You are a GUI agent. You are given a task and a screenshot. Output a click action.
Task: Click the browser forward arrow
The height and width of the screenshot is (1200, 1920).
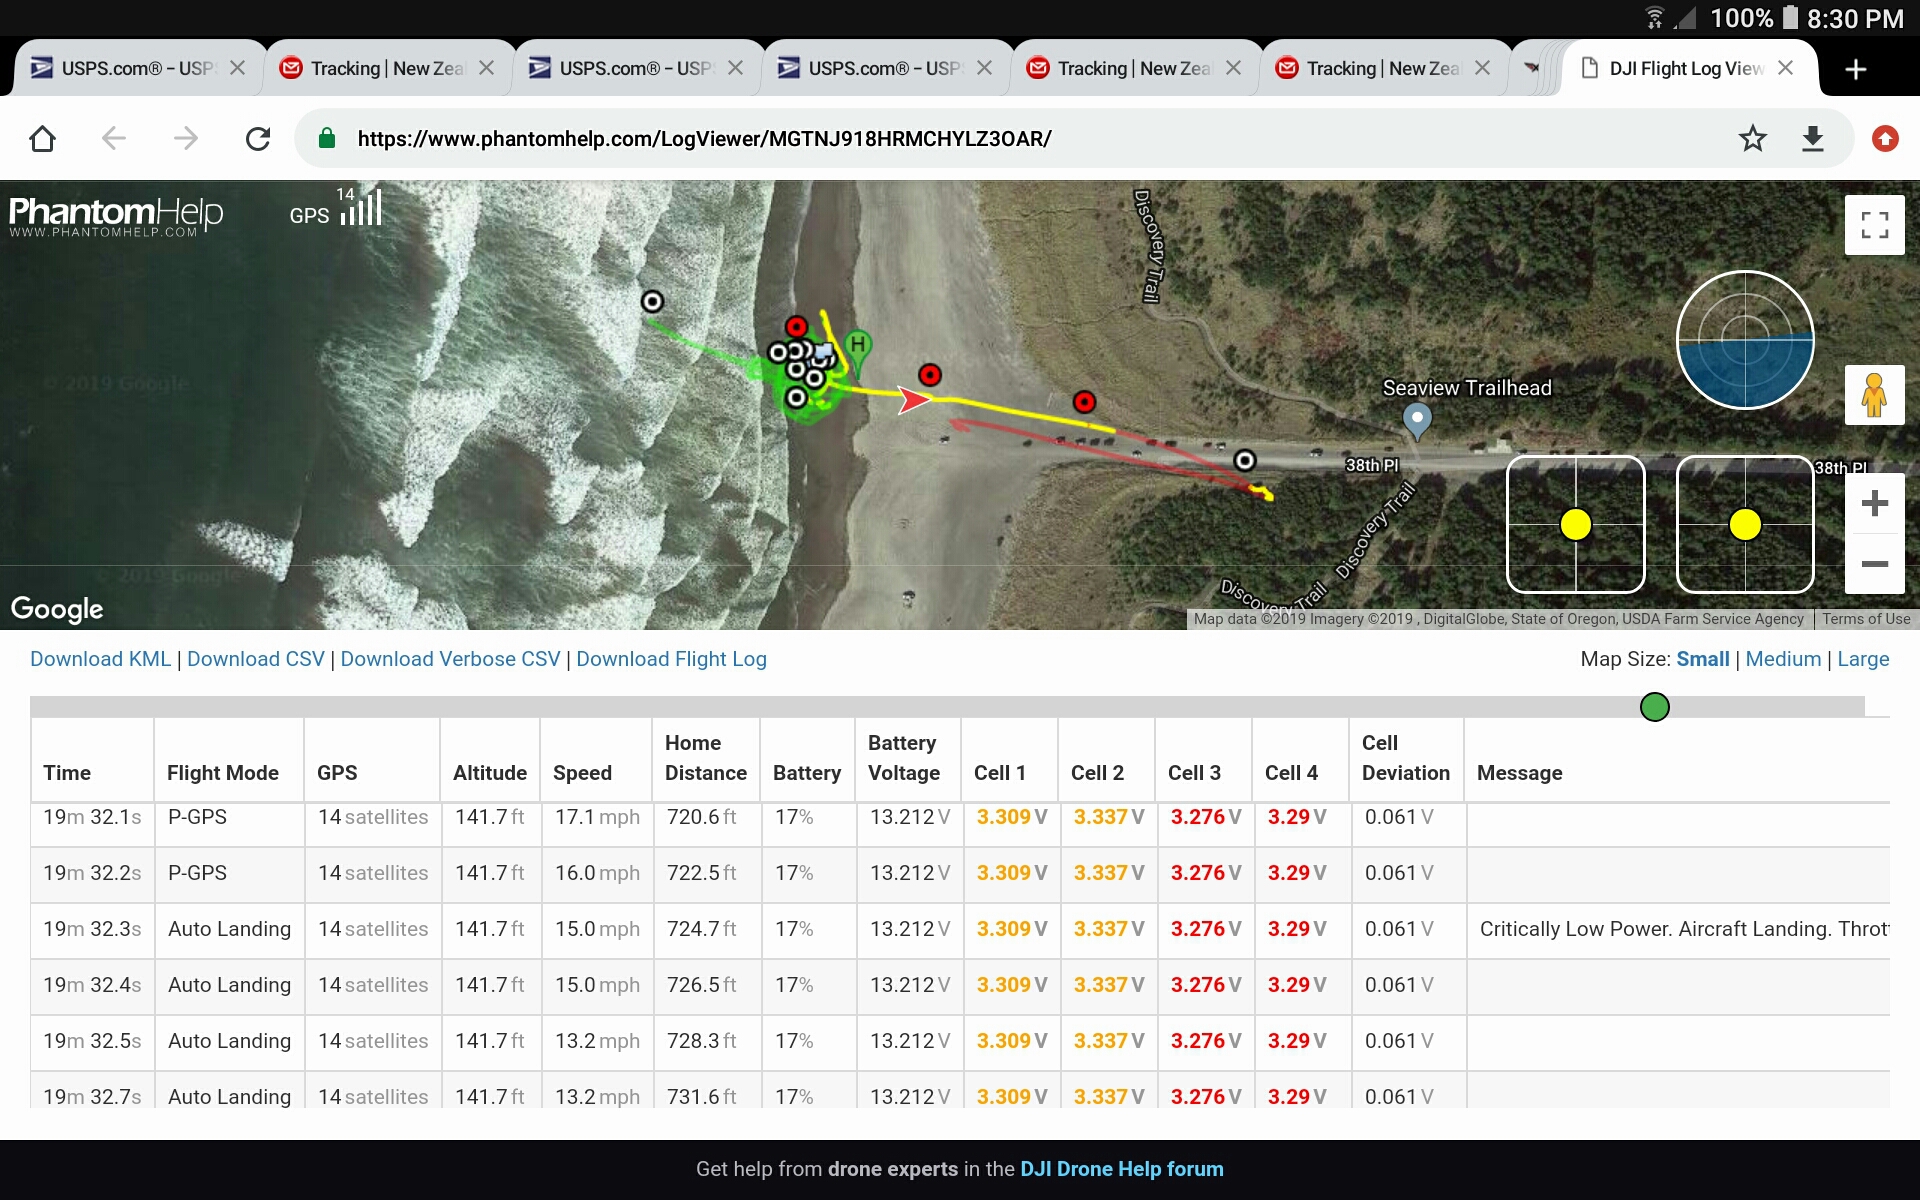(x=186, y=138)
